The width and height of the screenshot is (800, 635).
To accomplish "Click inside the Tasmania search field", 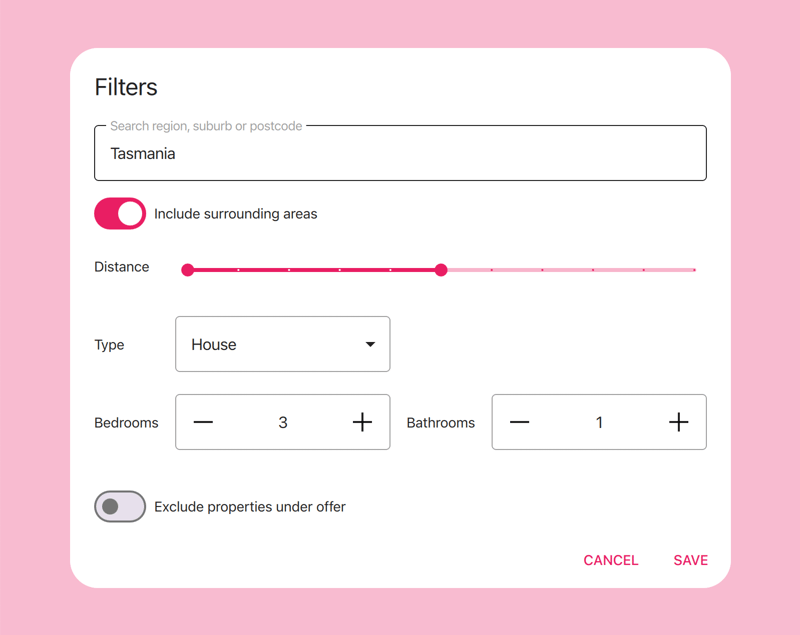I will (x=400, y=153).
